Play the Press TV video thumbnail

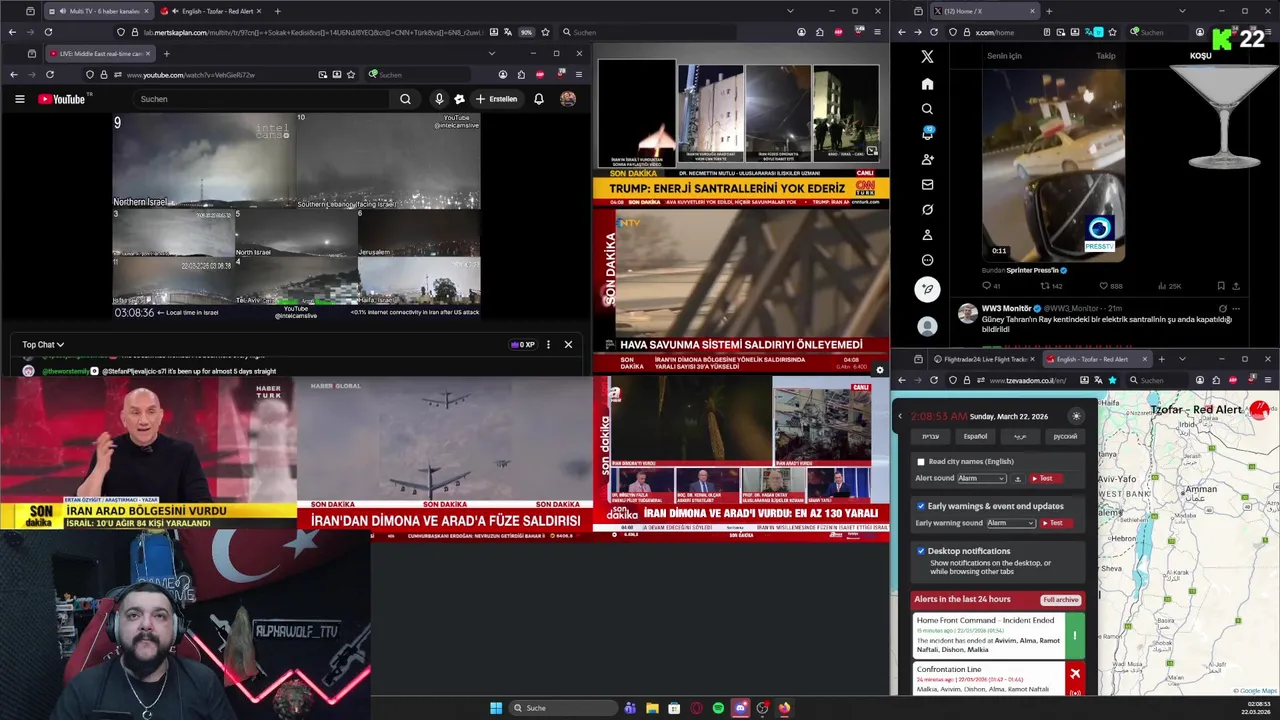coord(1053,165)
